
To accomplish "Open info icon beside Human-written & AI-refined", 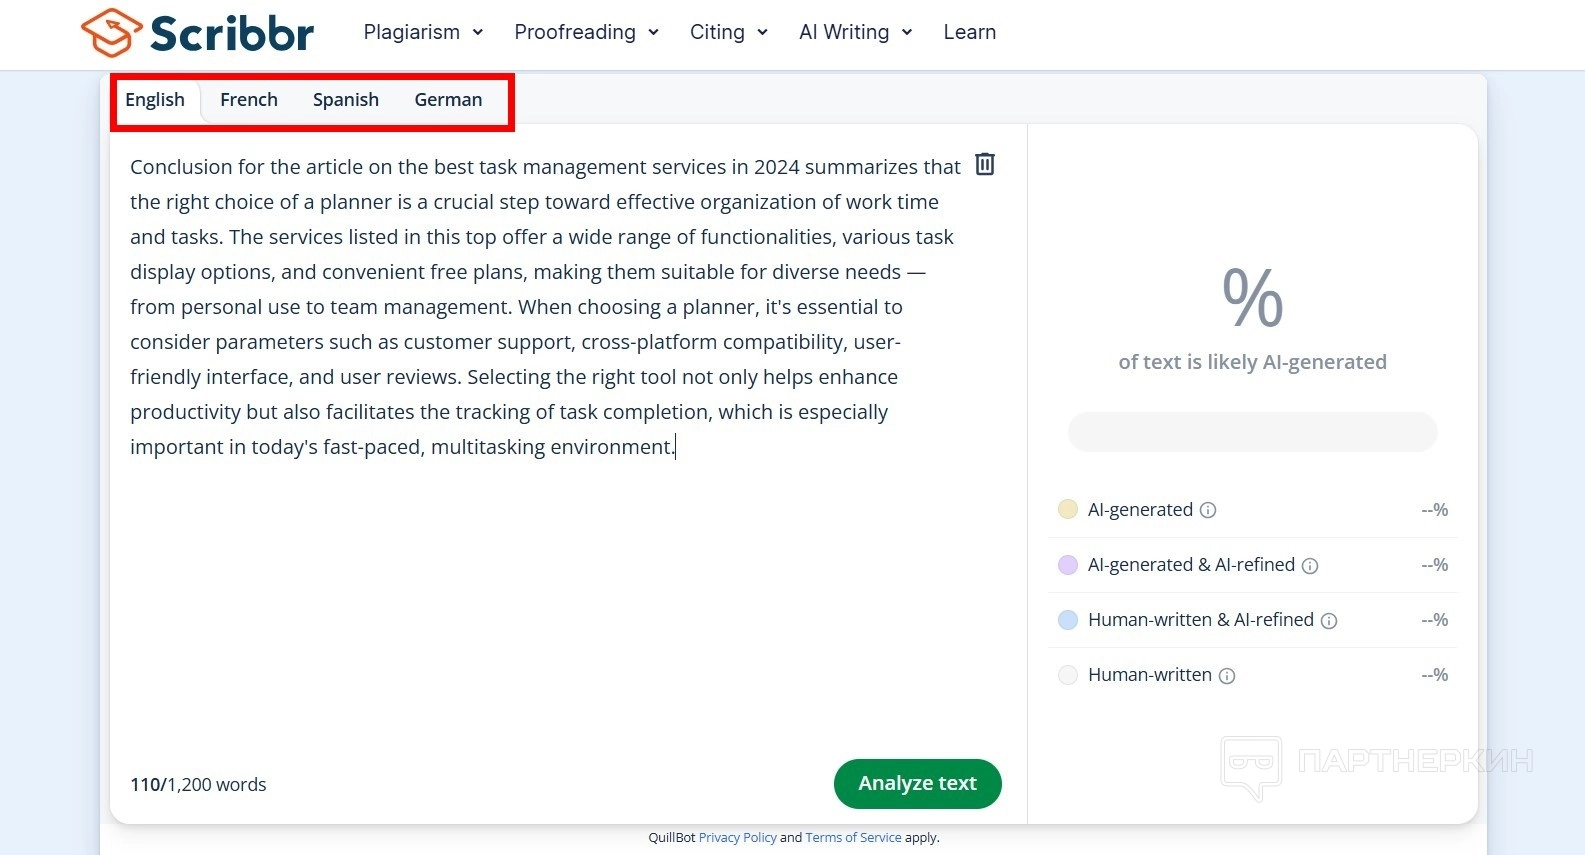I will (1329, 621).
